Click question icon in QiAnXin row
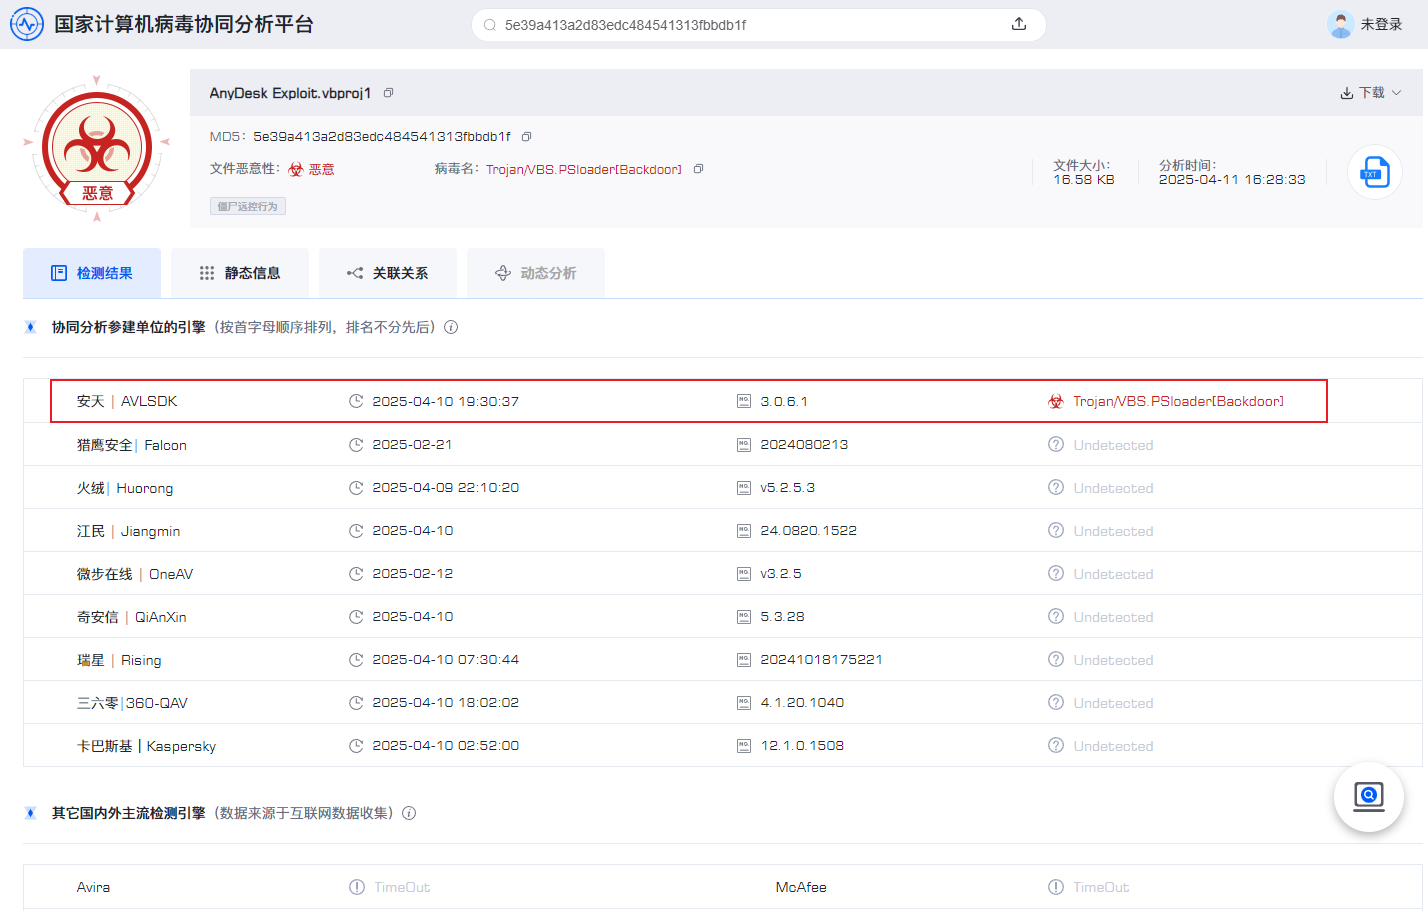This screenshot has width=1428, height=911. [1056, 616]
